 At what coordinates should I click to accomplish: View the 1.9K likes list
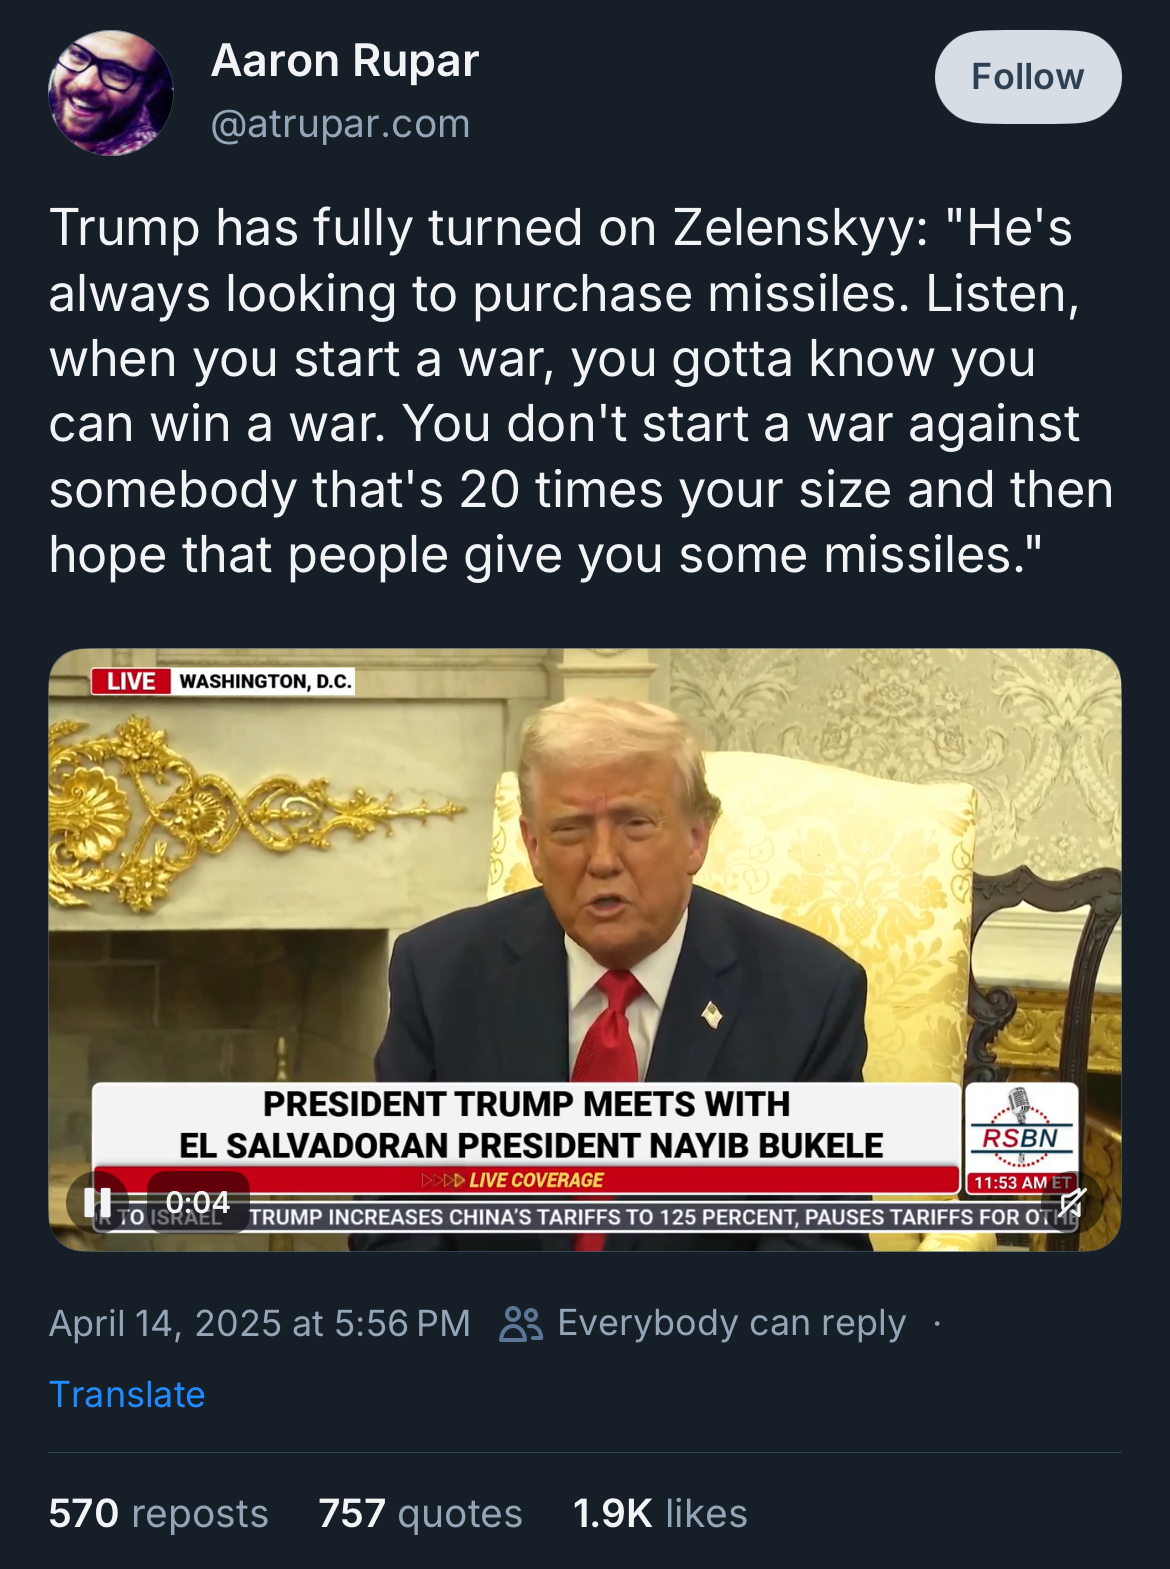click(x=660, y=1513)
